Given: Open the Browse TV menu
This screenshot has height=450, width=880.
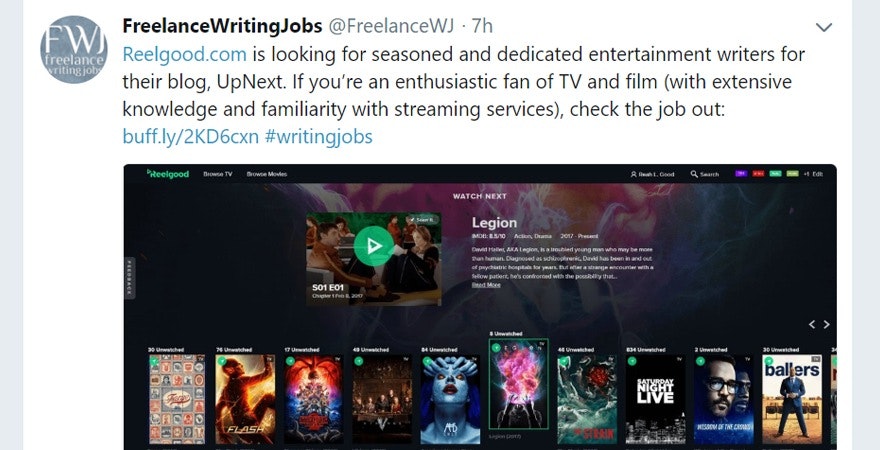Looking at the screenshot, I should [x=218, y=174].
